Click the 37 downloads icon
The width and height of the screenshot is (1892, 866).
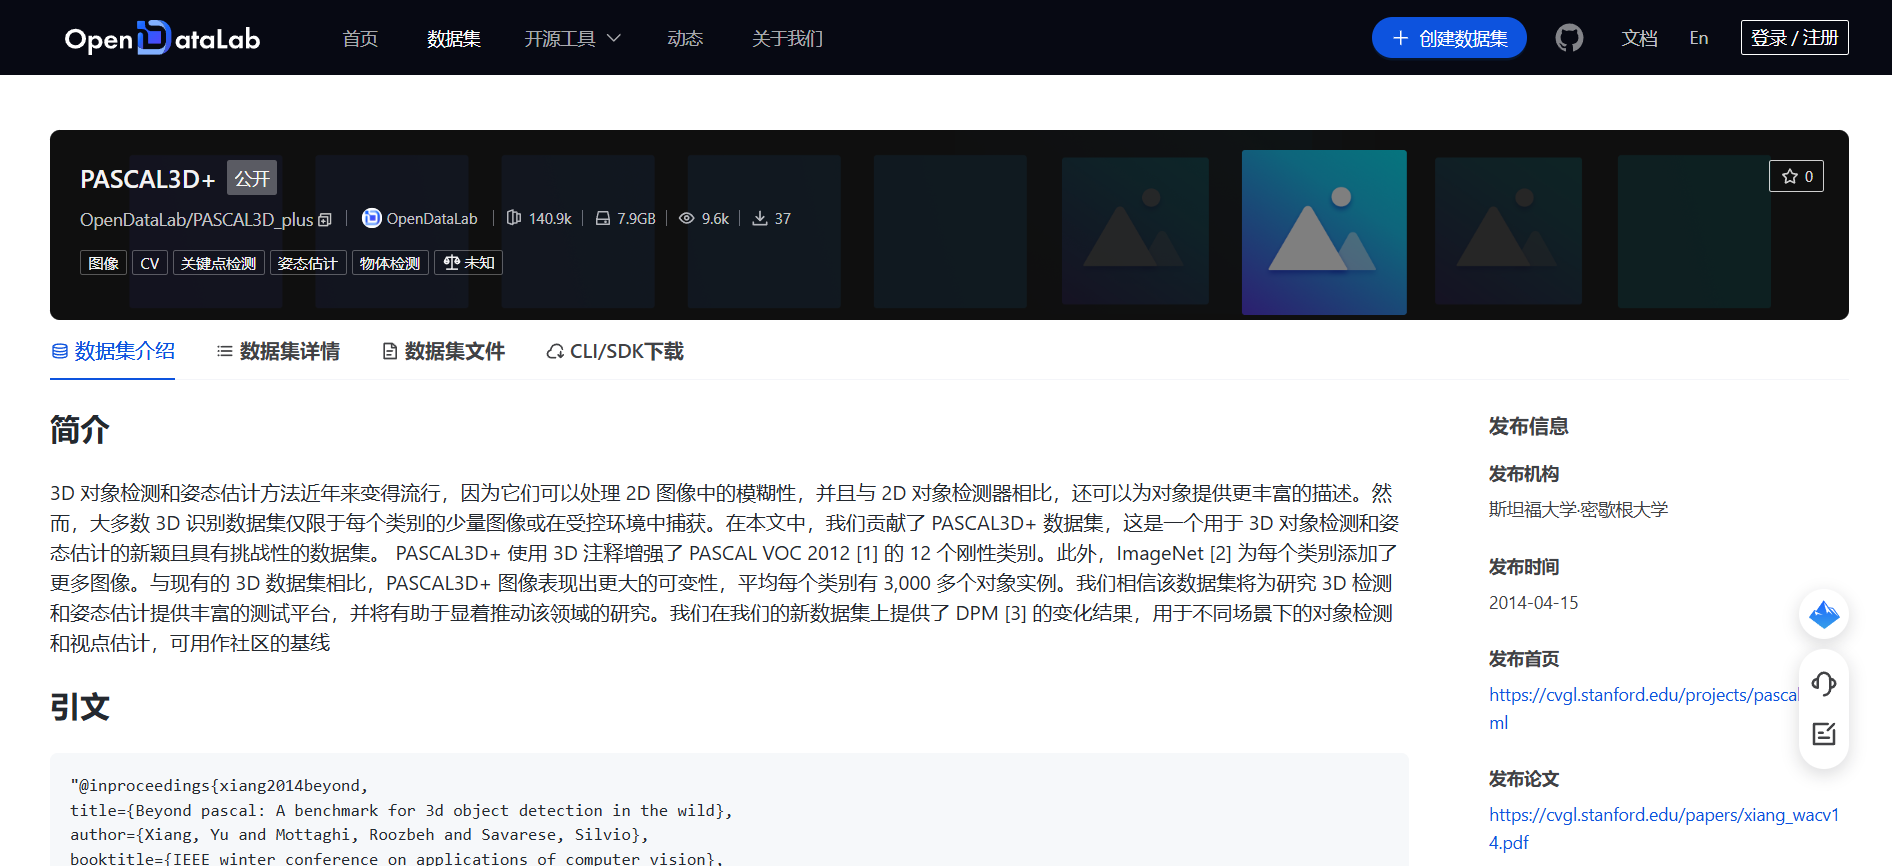pyautogui.click(x=760, y=218)
